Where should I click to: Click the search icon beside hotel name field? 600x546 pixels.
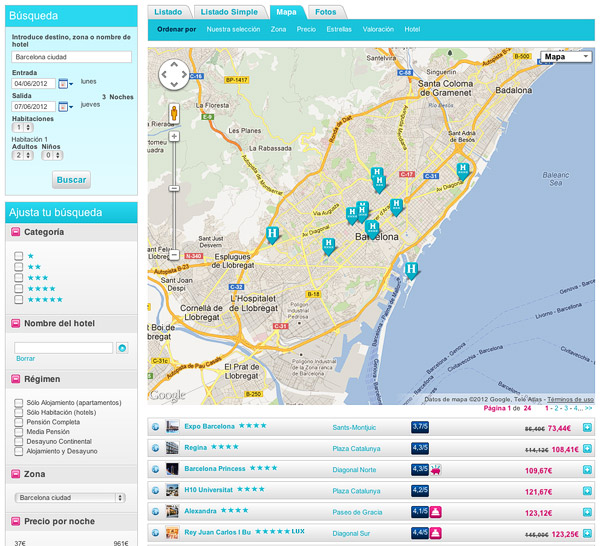pos(122,348)
